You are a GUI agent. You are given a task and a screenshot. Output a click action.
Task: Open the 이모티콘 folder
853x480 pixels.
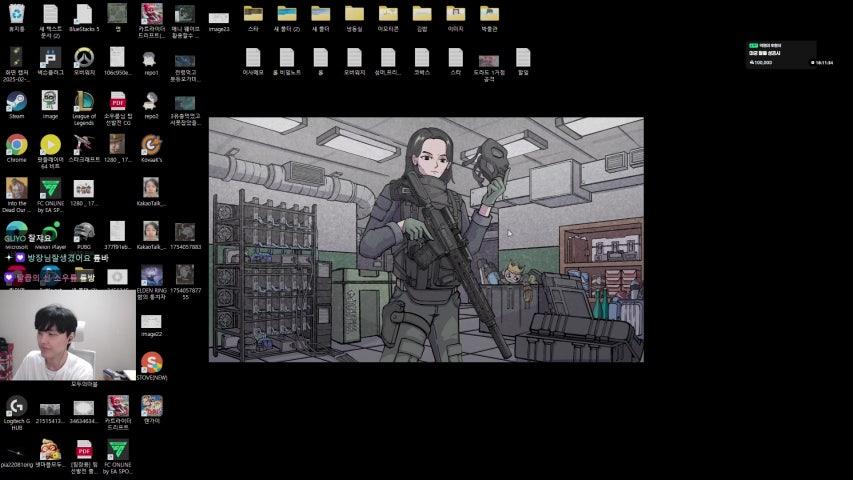388,17
